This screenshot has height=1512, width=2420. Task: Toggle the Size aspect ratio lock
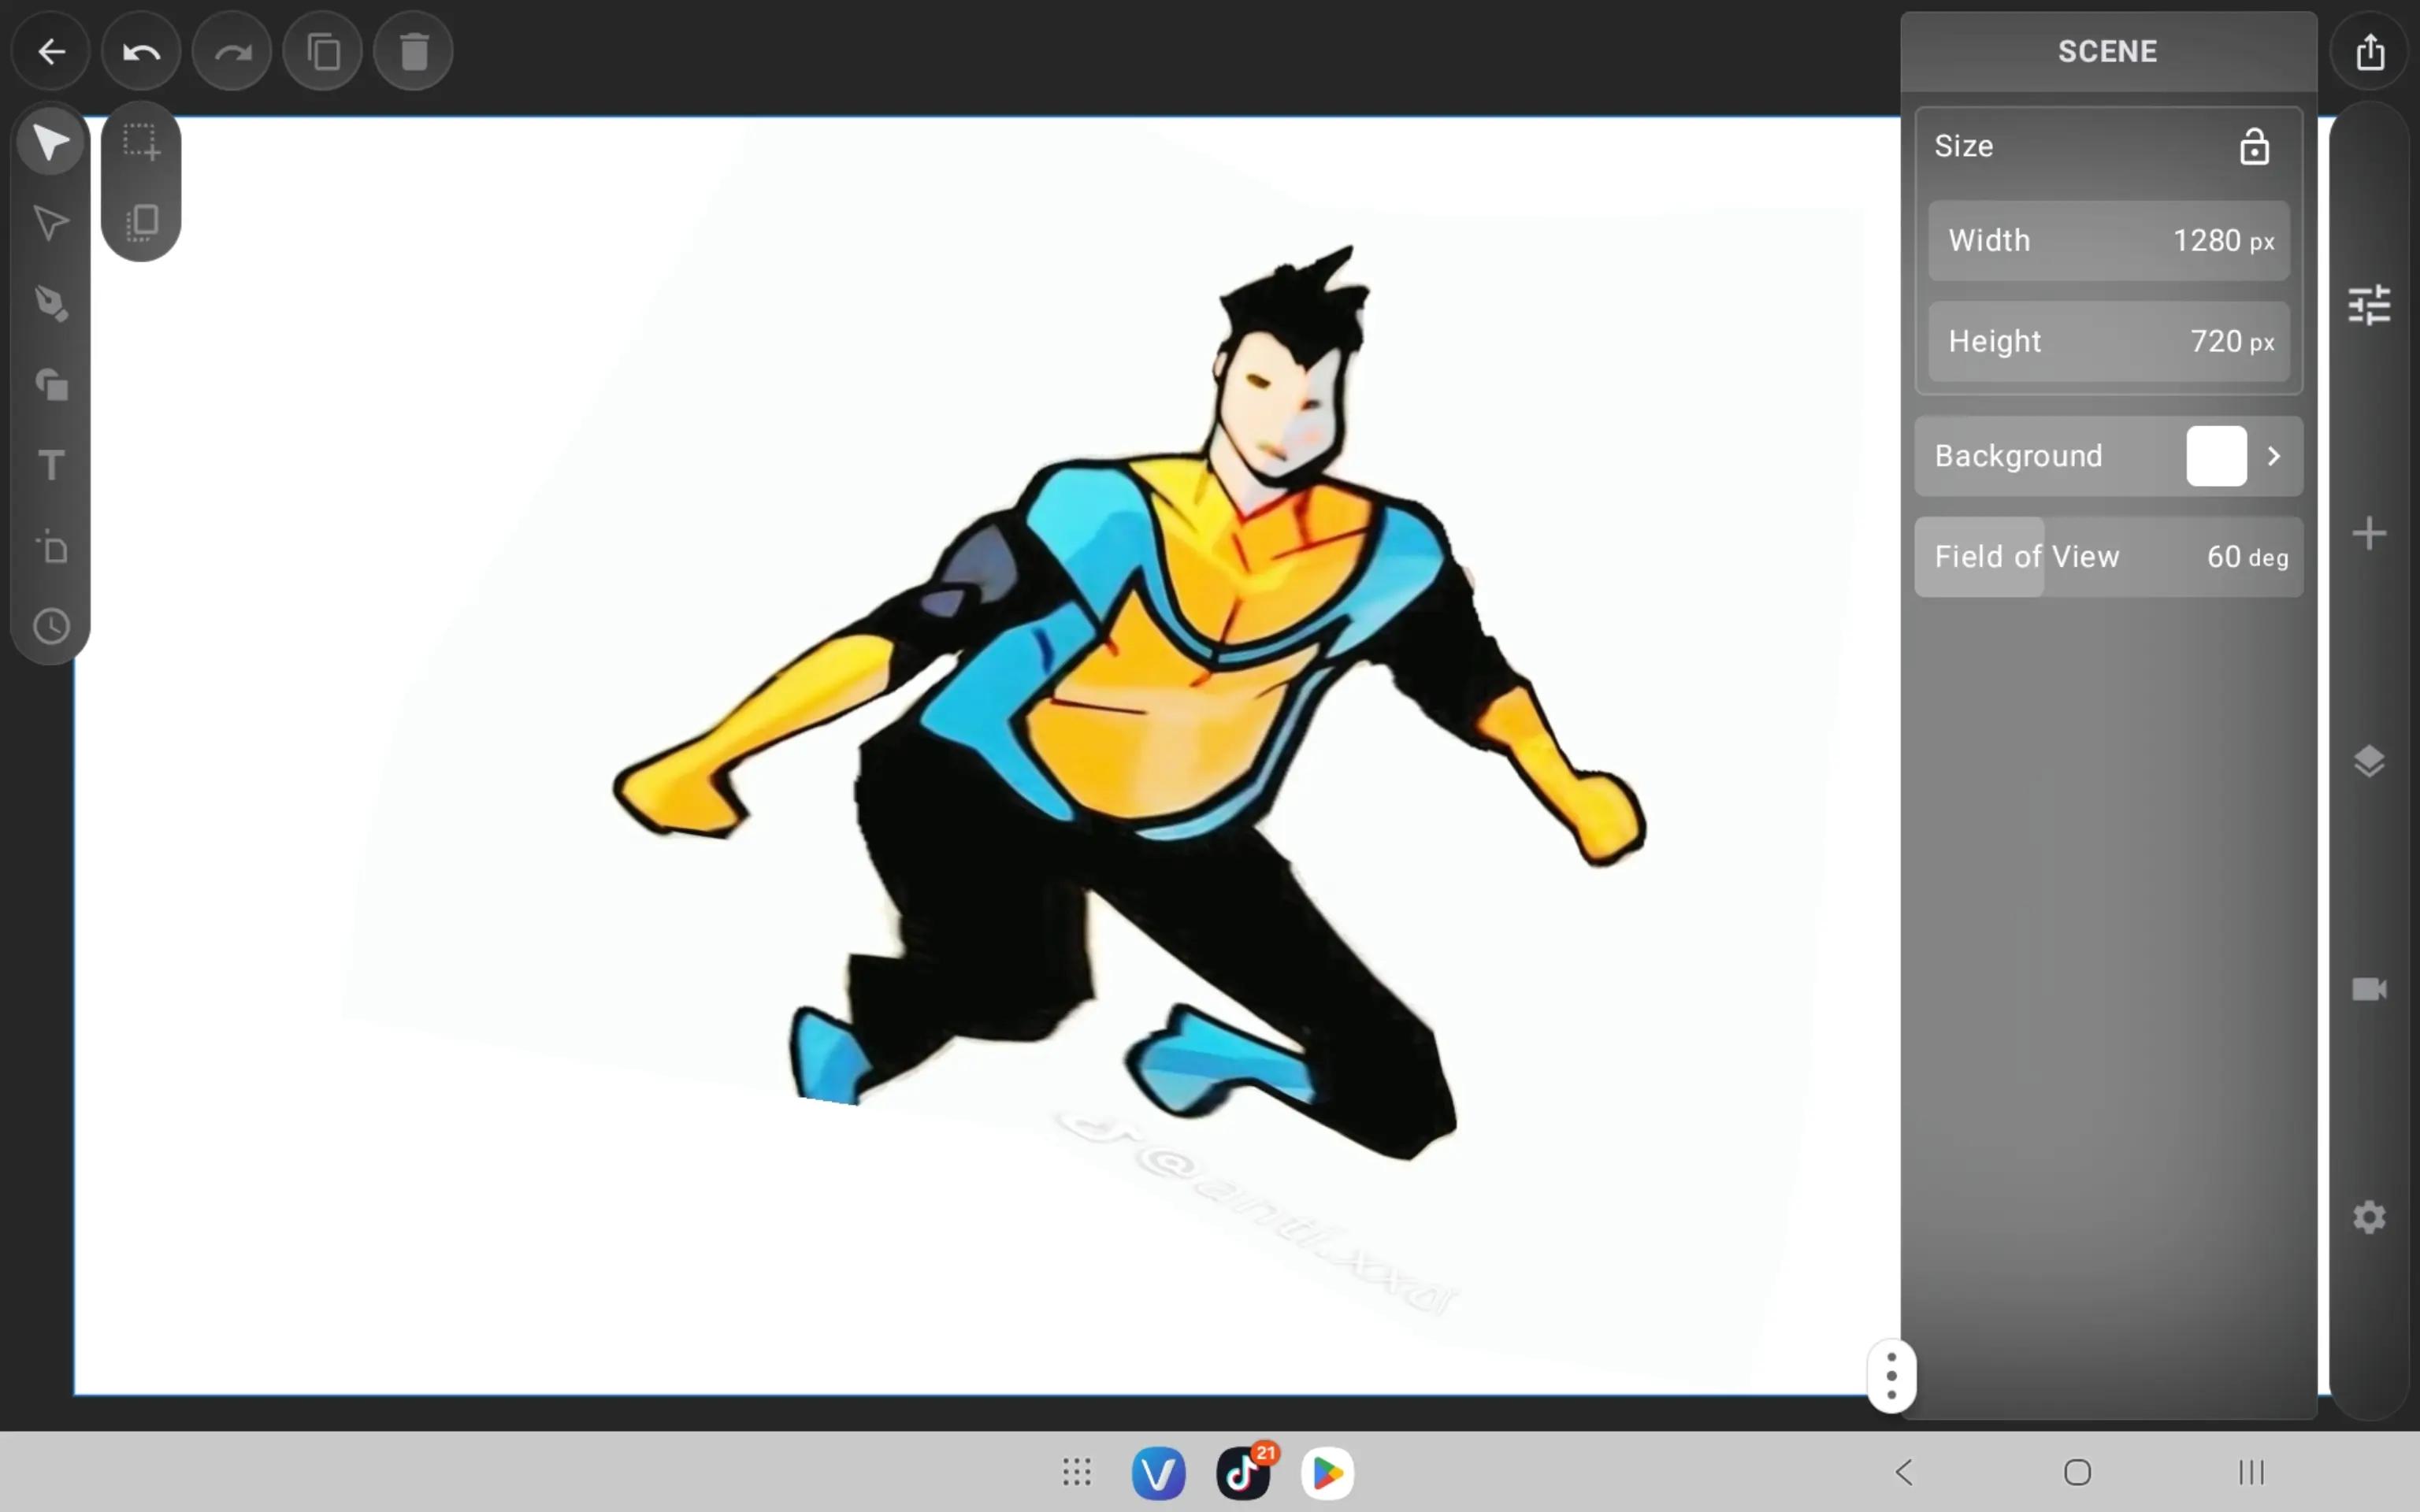coord(2254,147)
